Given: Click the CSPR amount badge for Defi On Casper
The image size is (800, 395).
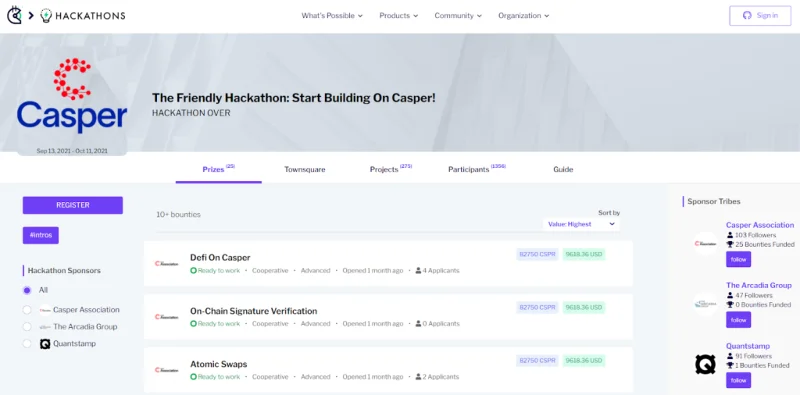Looking at the screenshot, I should tap(537, 254).
